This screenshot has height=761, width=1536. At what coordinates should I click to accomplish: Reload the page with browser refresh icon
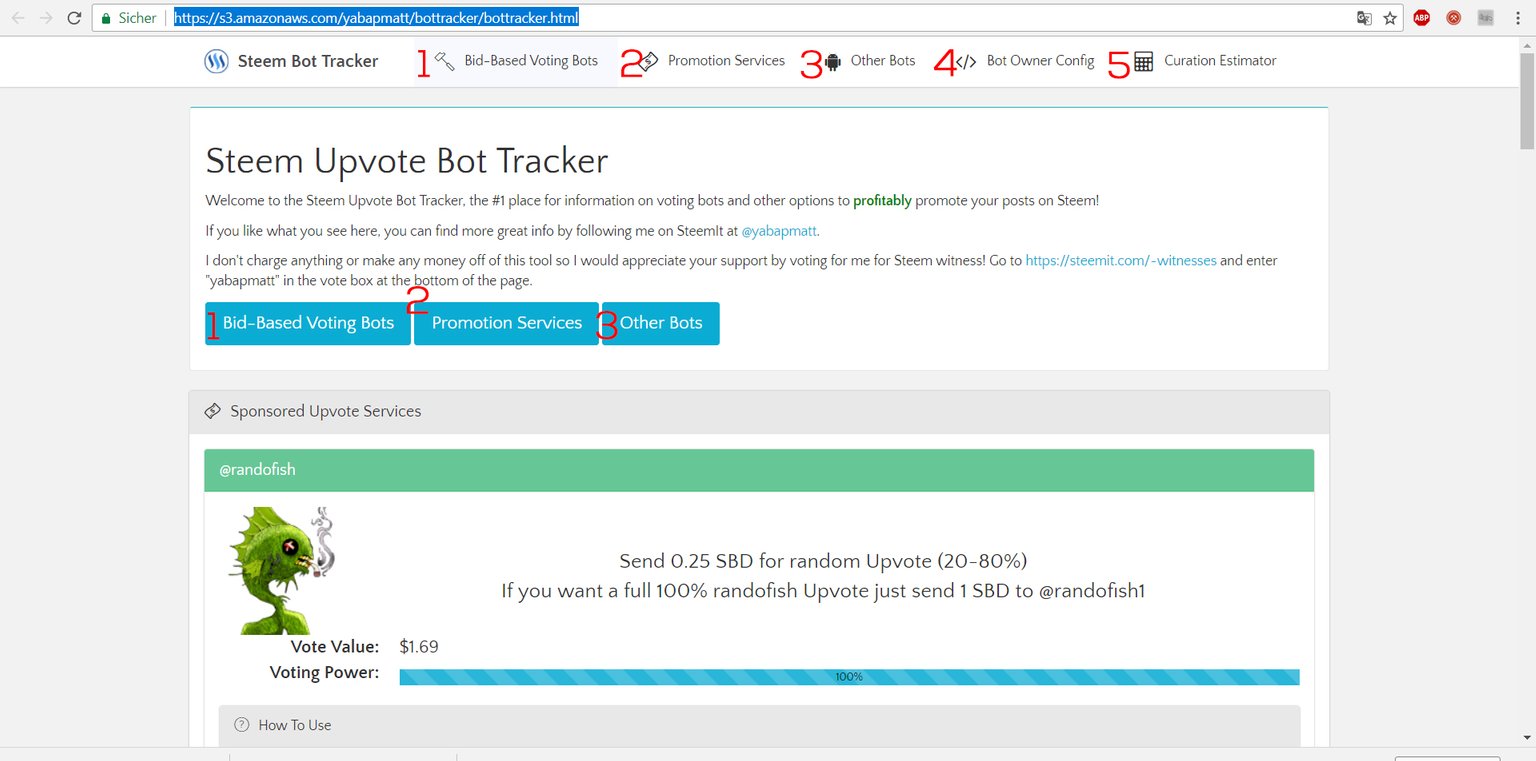pyautogui.click(x=74, y=18)
